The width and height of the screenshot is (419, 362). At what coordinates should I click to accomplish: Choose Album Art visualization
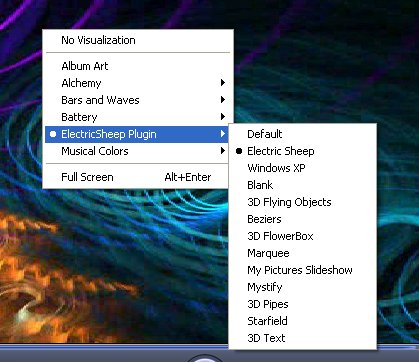(138, 66)
